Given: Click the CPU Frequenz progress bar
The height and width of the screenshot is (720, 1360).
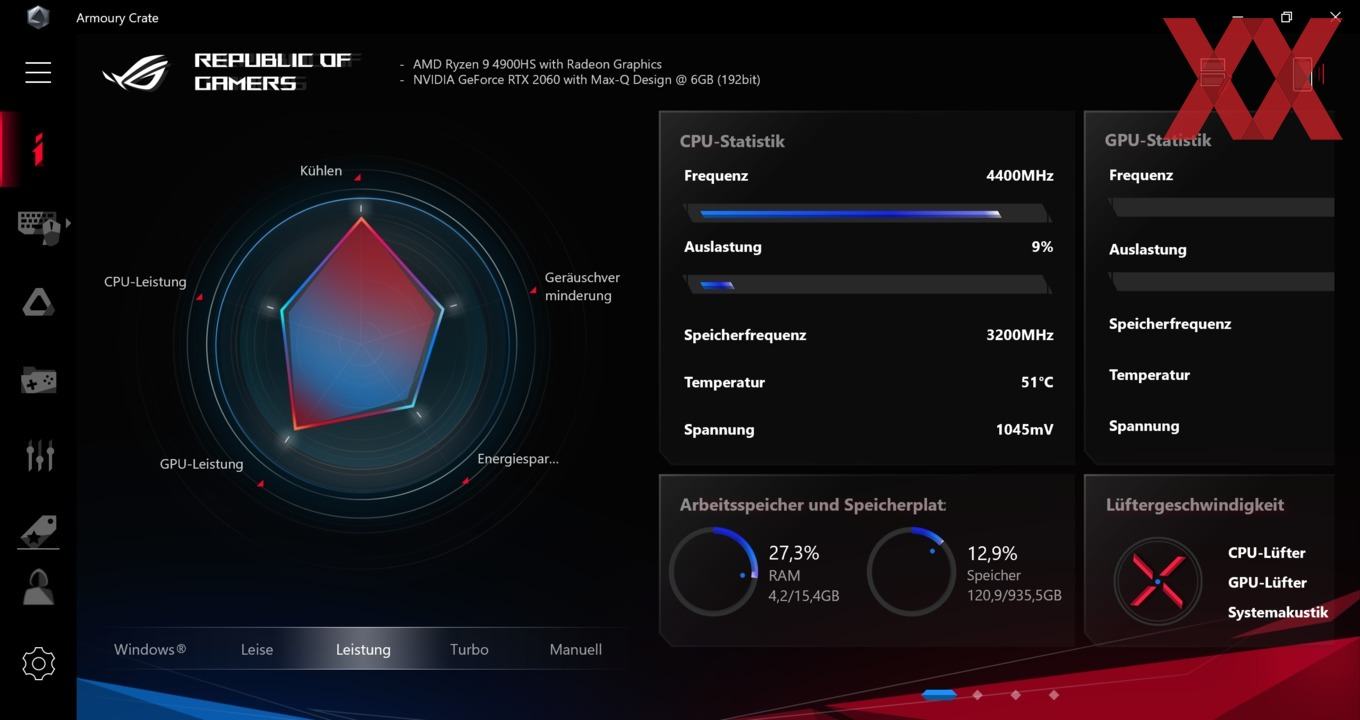Looking at the screenshot, I should click(x=867, y=213).
